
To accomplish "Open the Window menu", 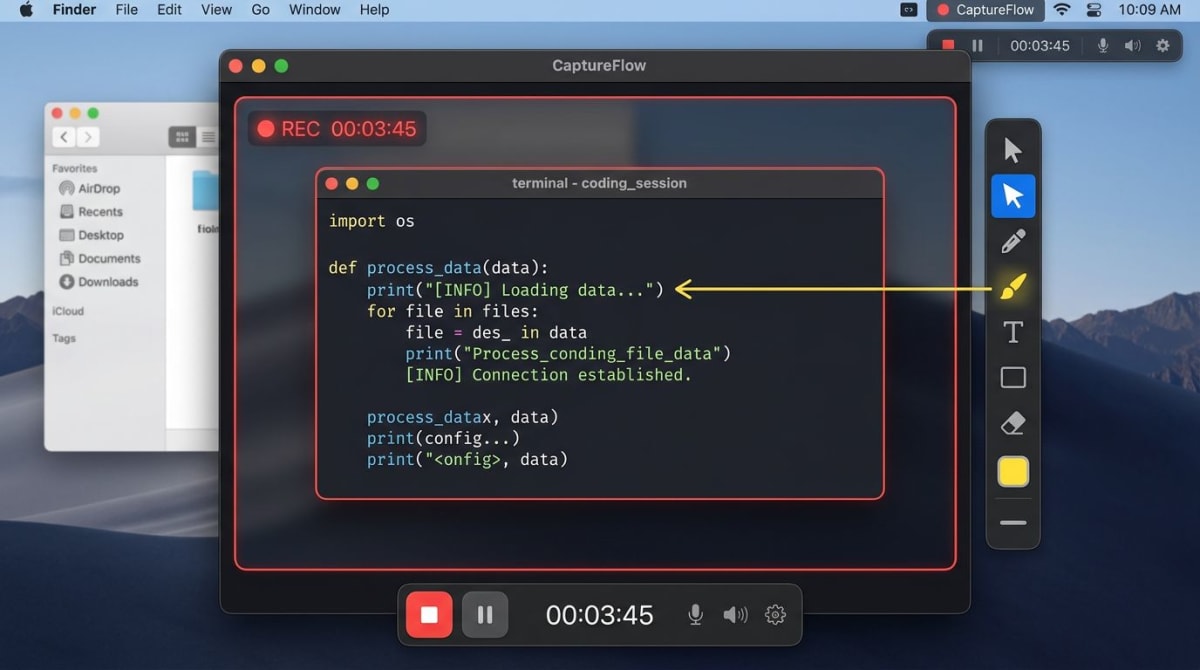I will coord(315,10).
